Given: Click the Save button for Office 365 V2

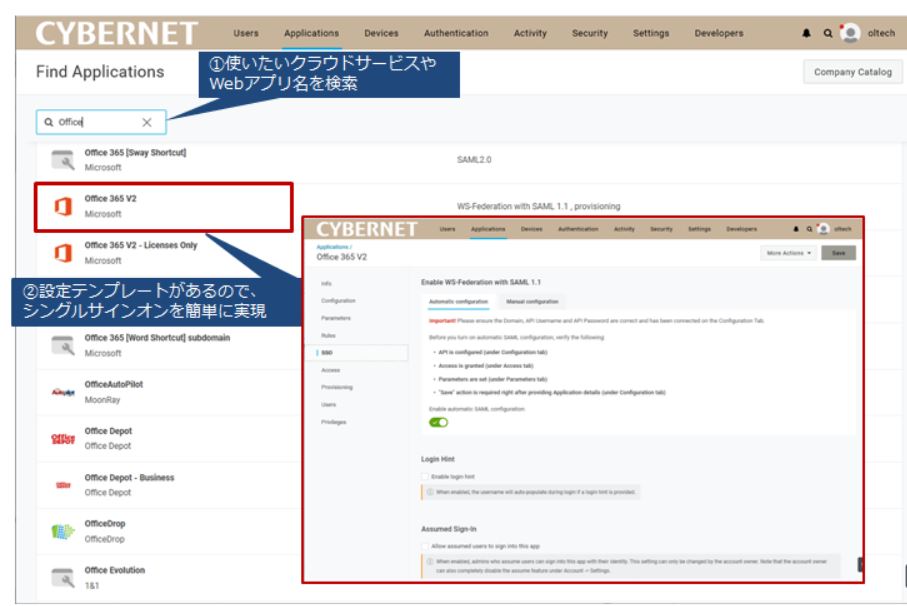Looking at the screenshot, I should [x=838, y=253].
